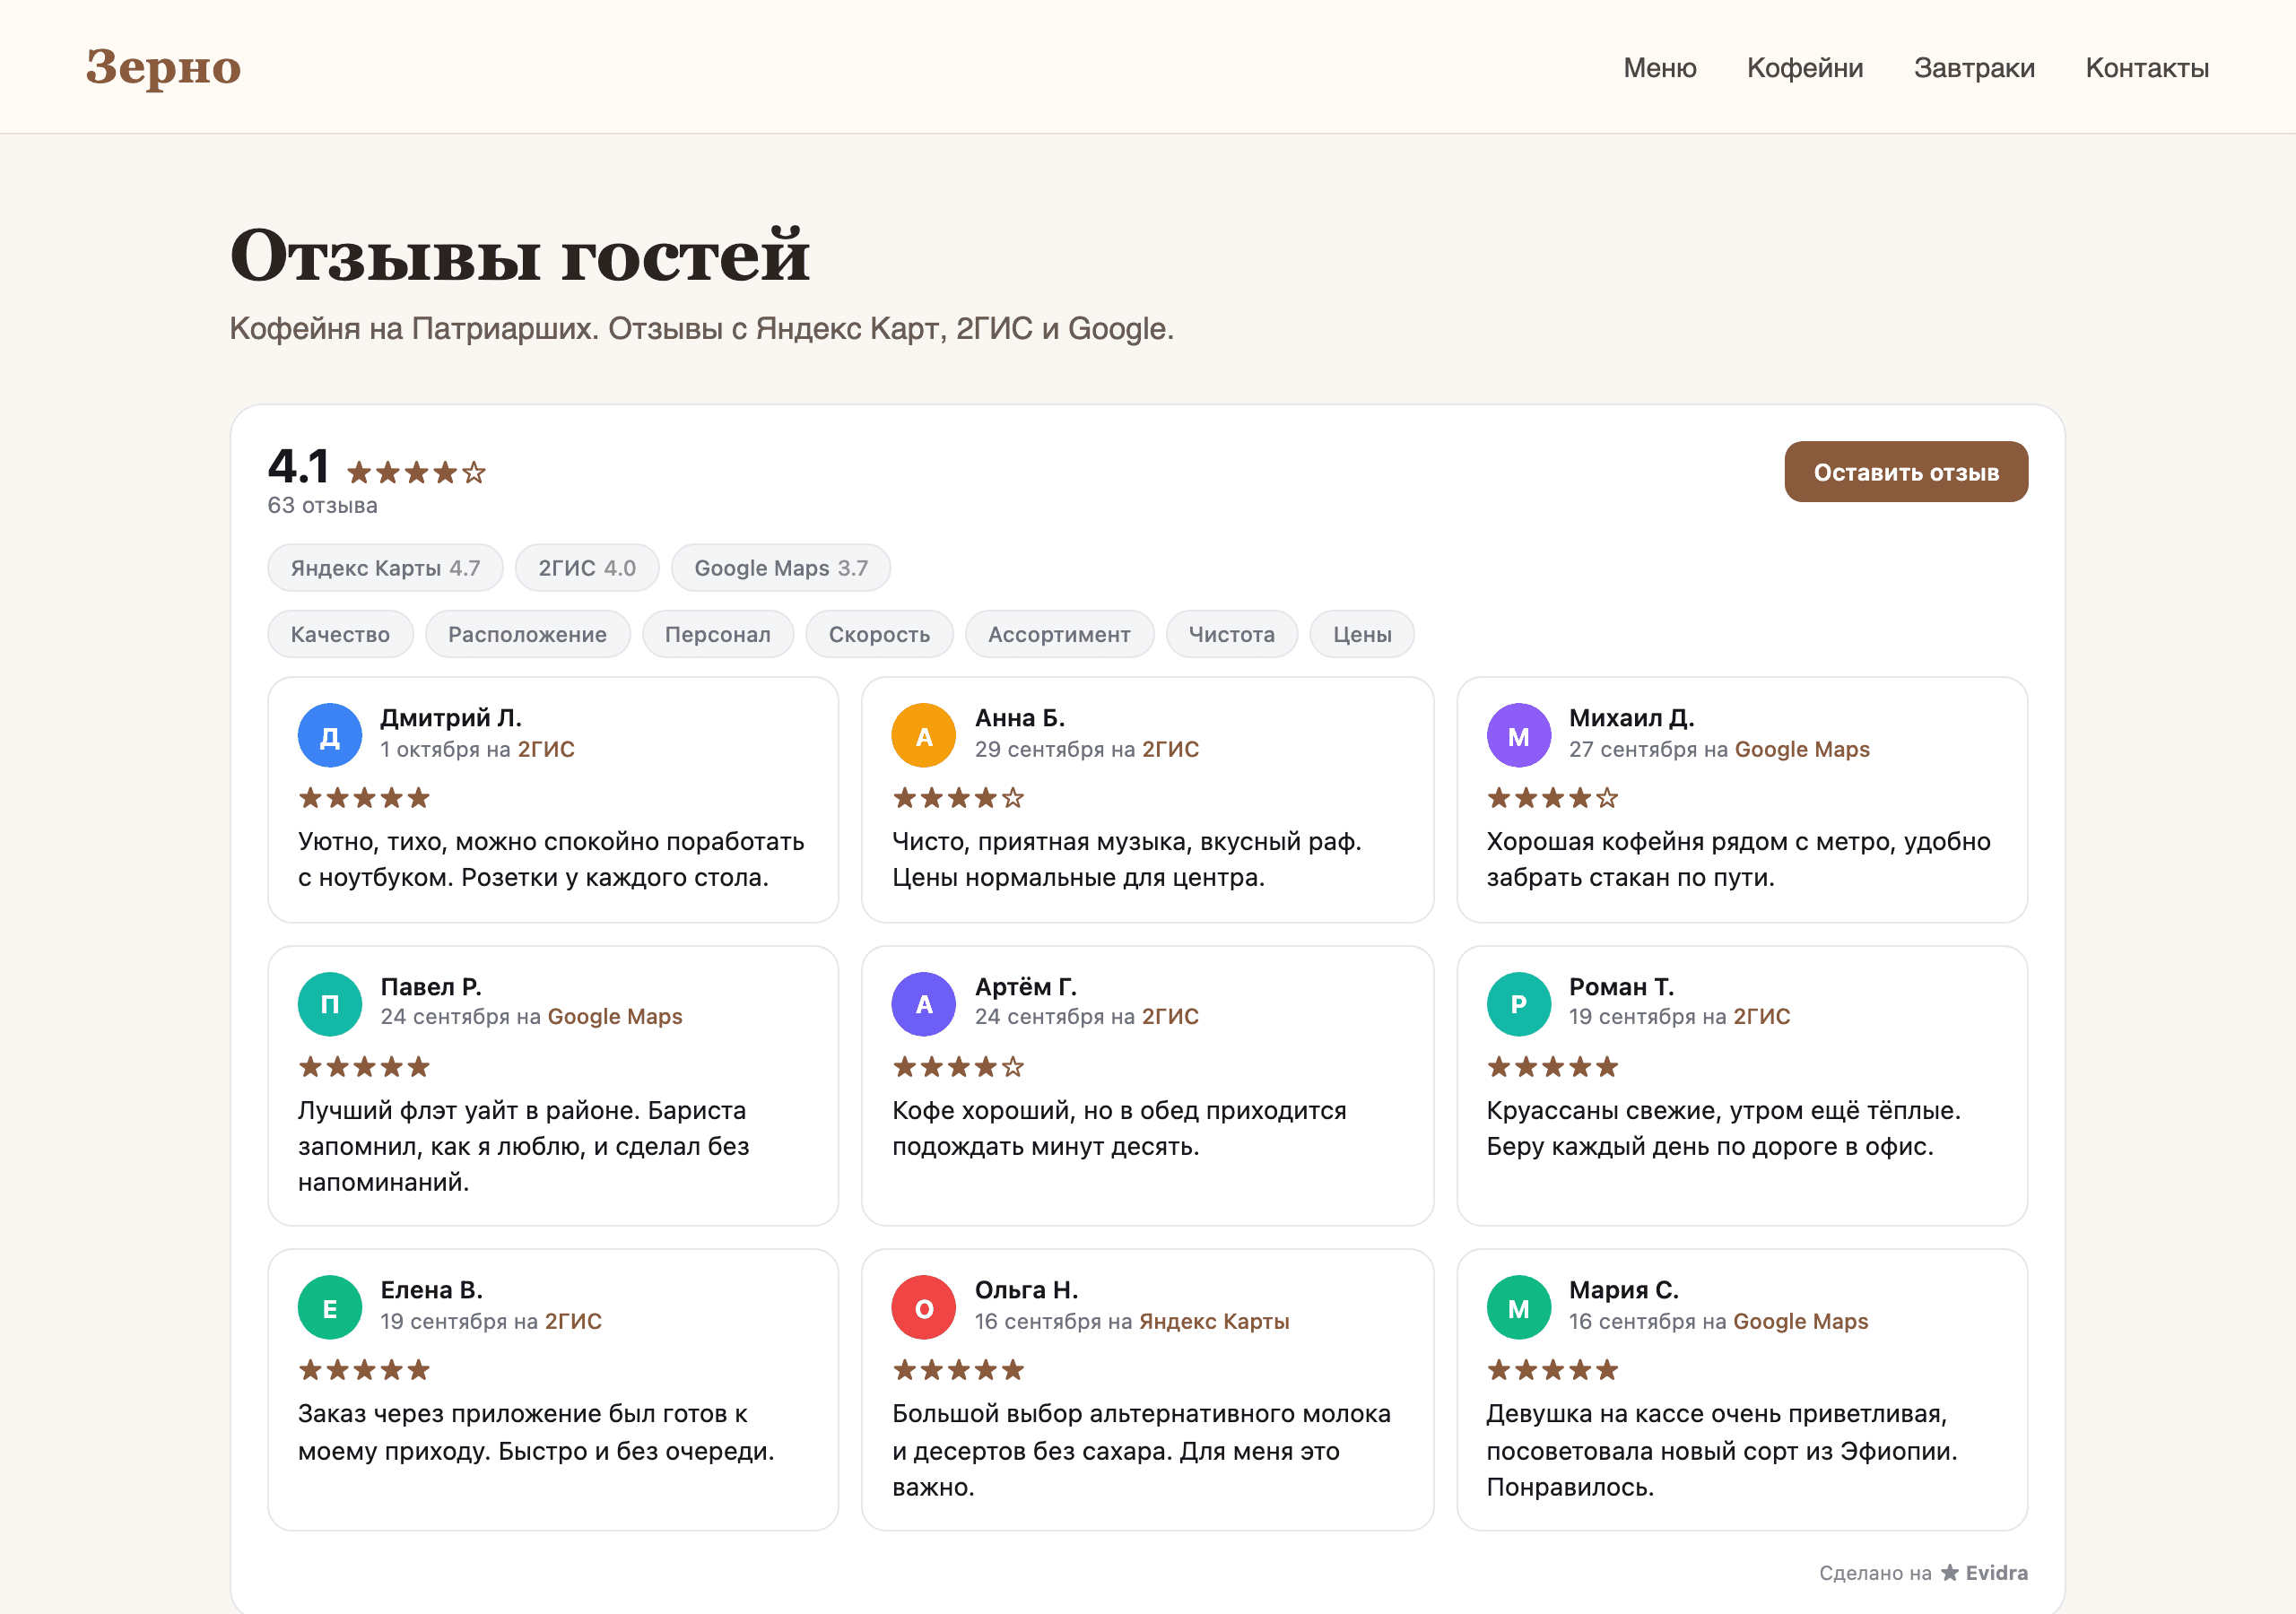Click Анна Б. orange avatar
The height and width of the screenshot is (1614, 2296).
(923, 736)
